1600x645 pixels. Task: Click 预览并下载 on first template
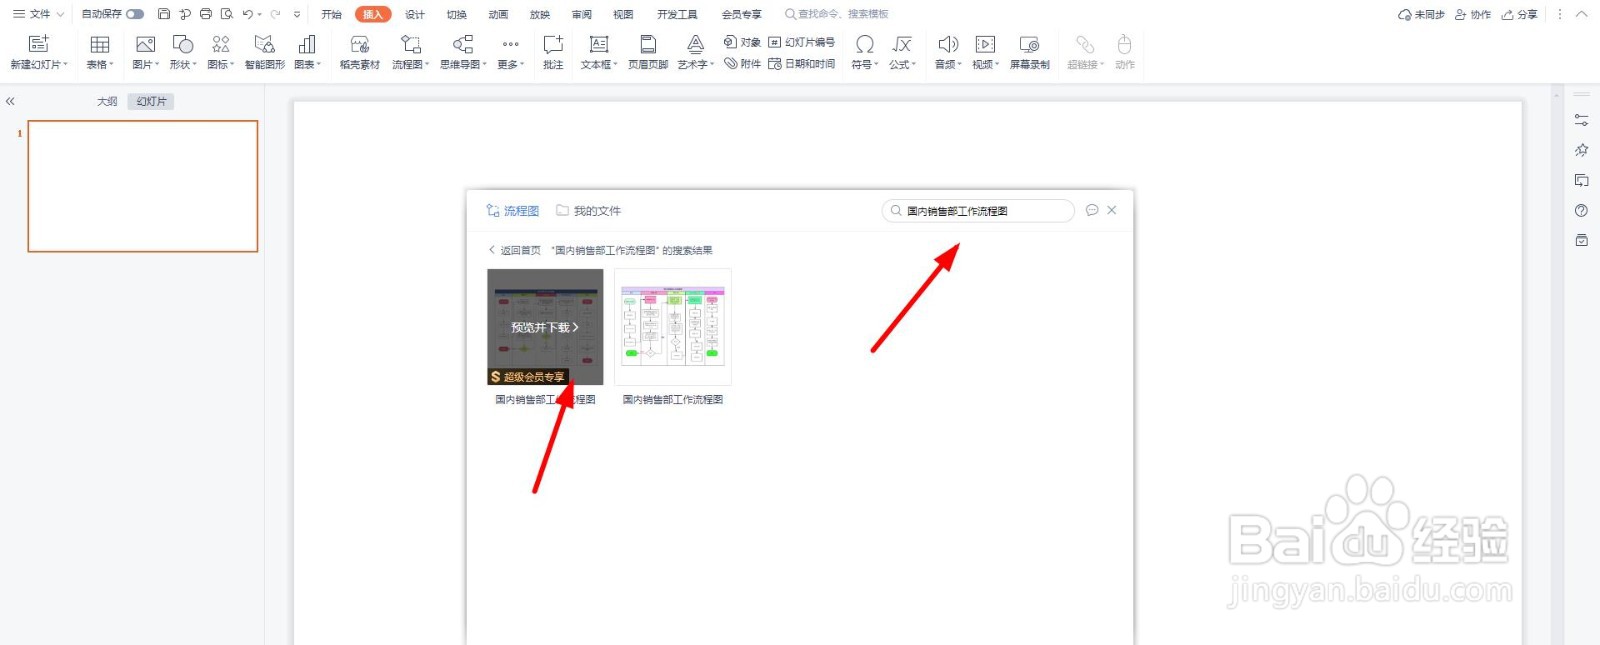click(545, 327)
